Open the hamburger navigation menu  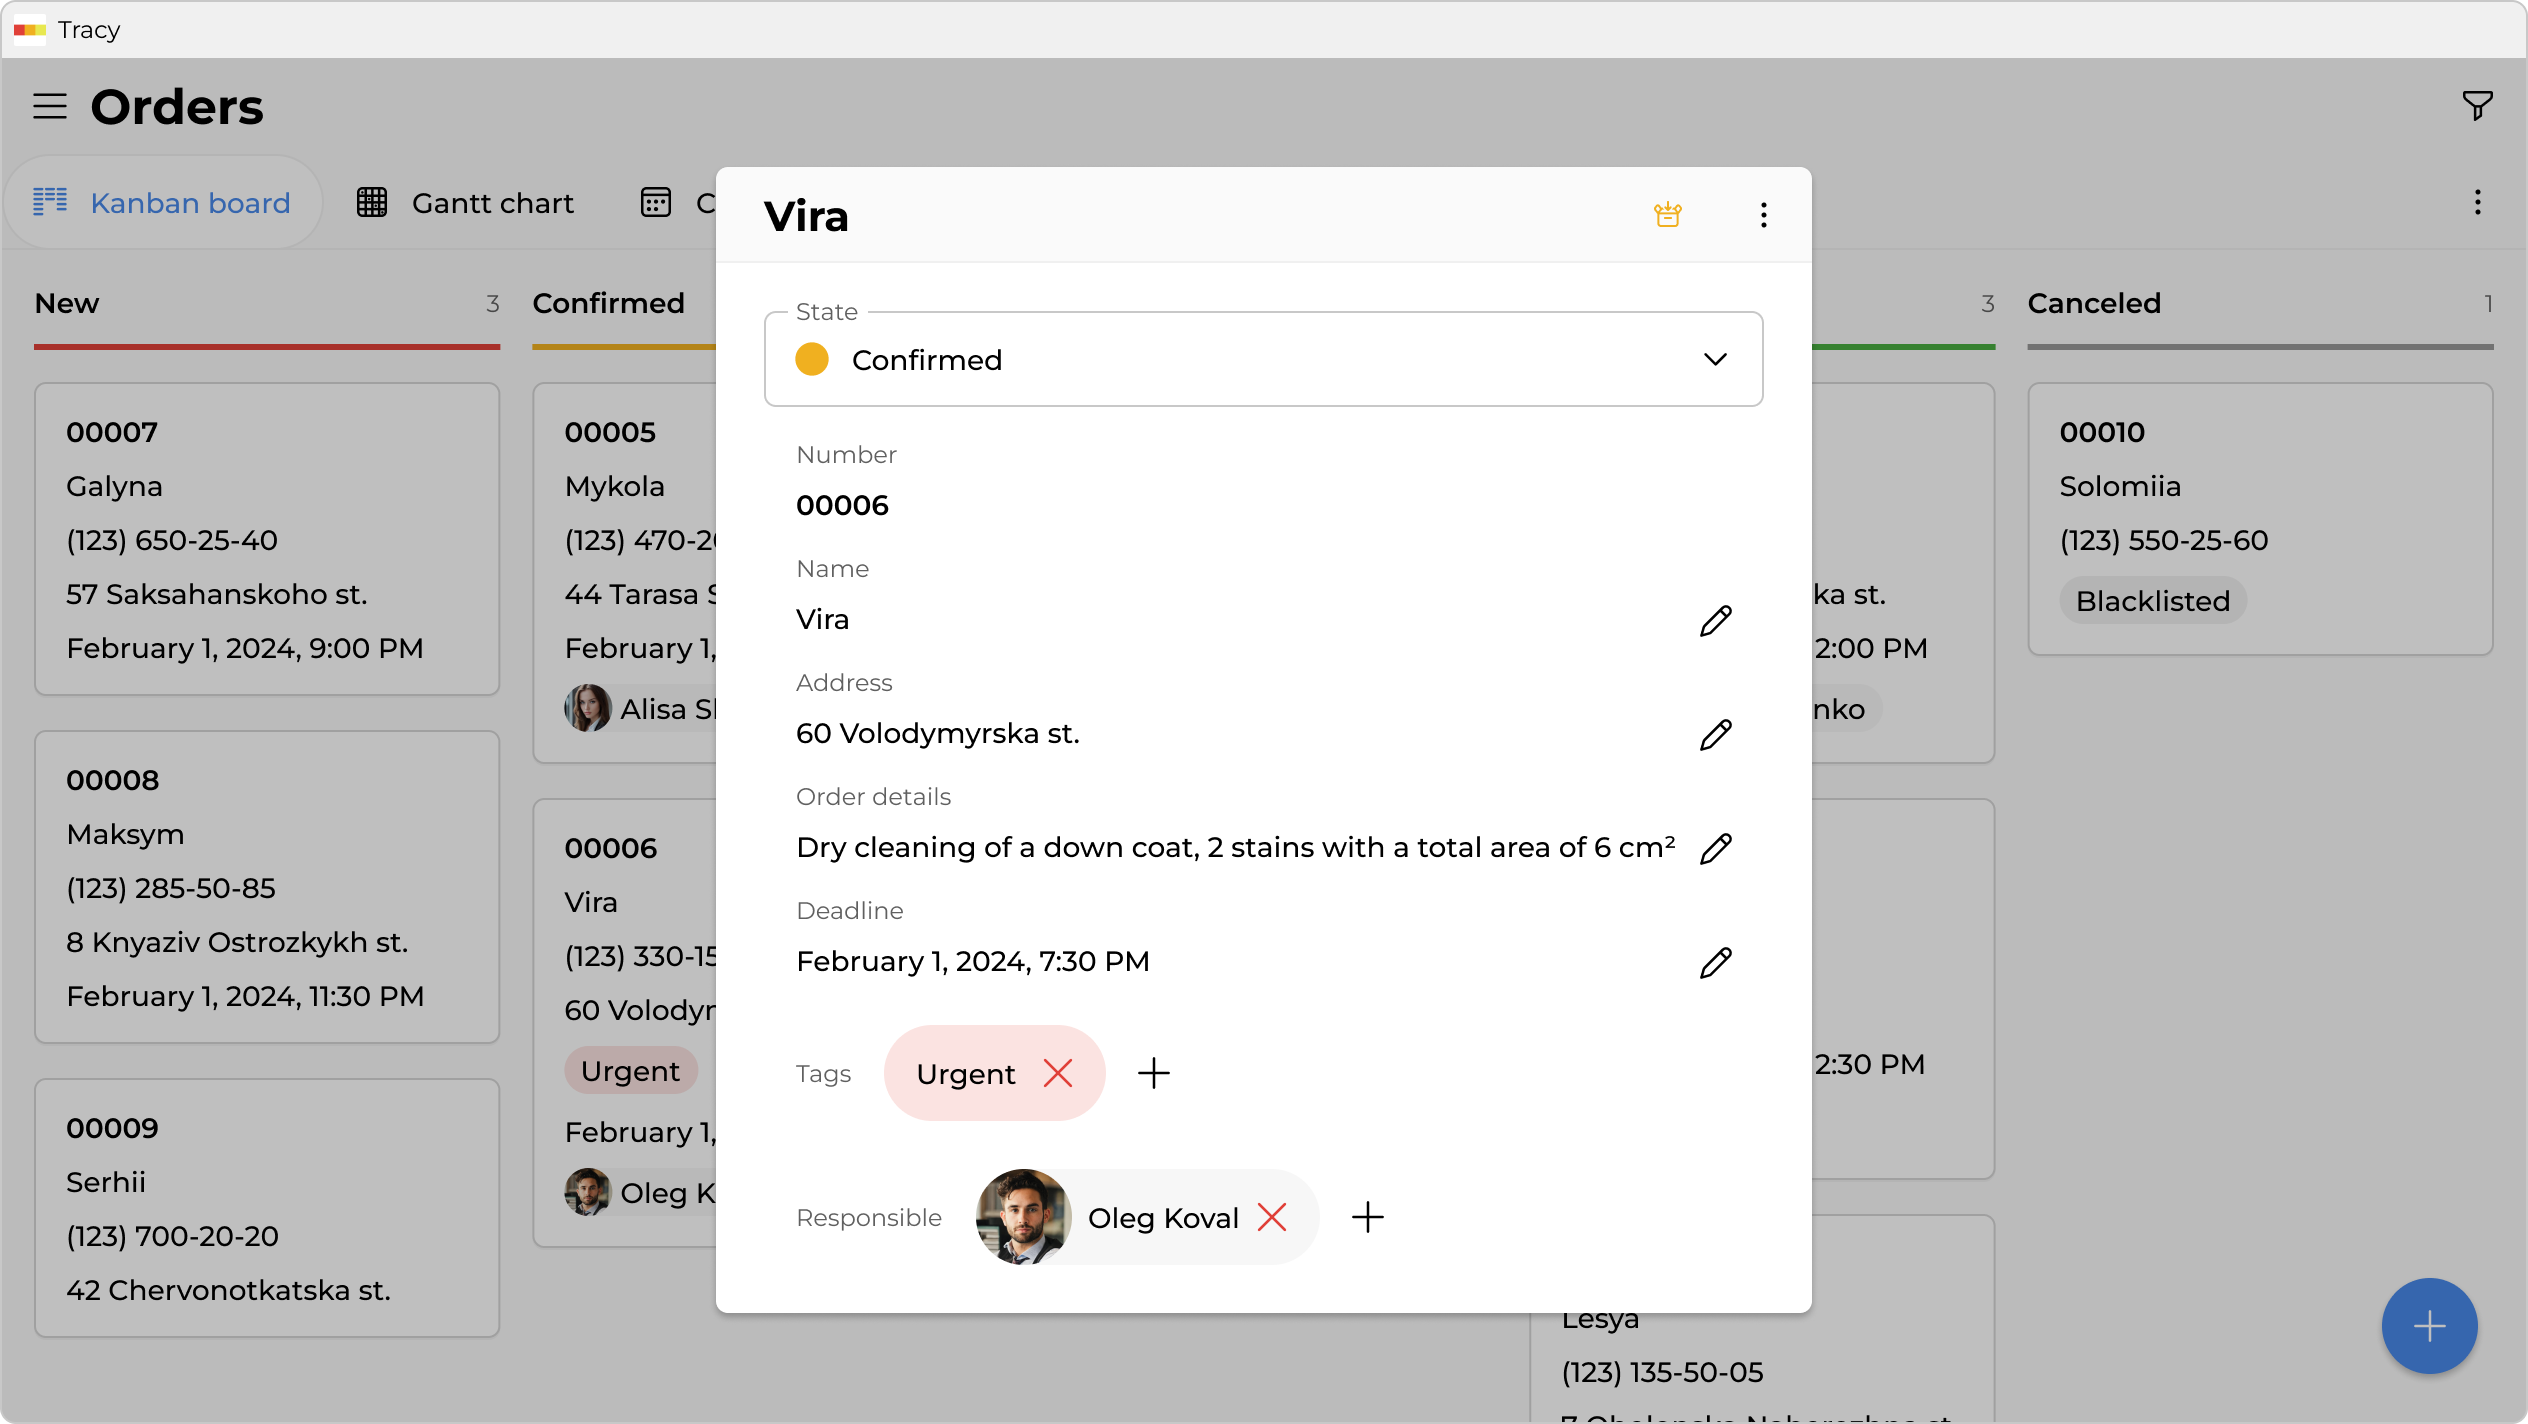click(50, 106)
